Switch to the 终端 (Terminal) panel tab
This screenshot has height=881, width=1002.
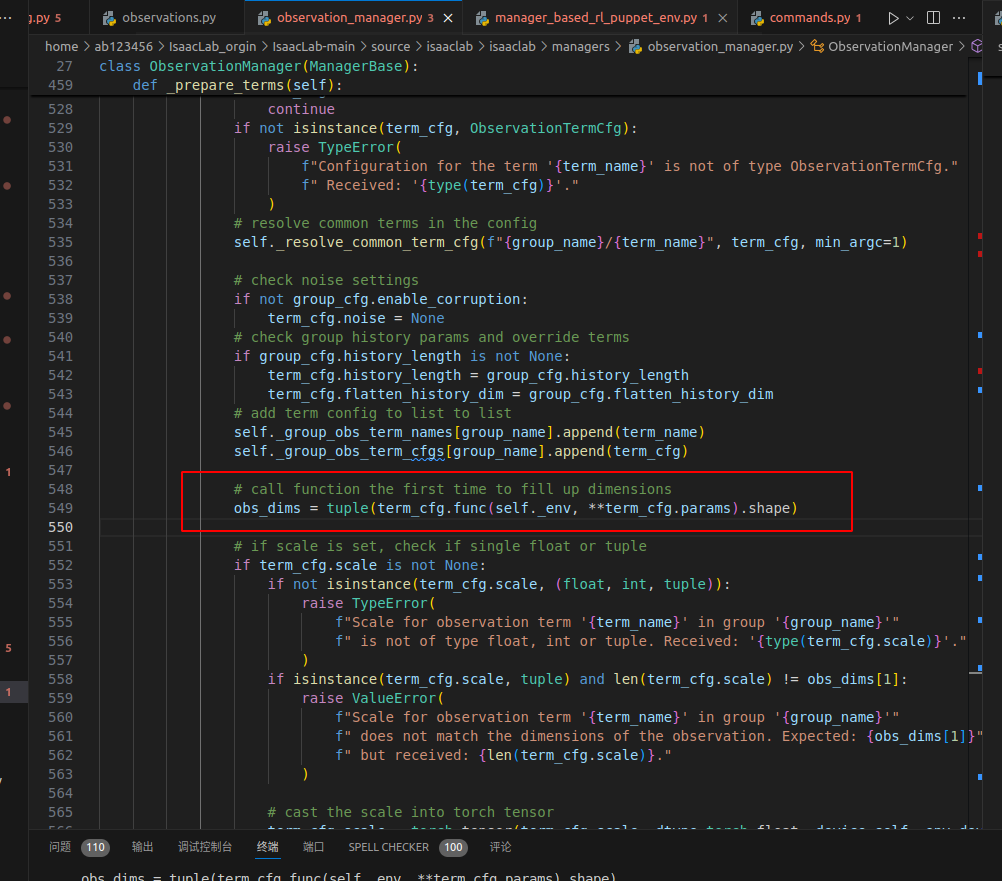(x=268, y=847)
